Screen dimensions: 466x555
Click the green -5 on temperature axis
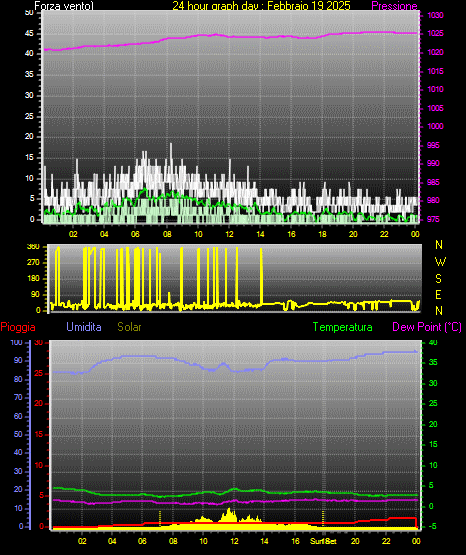432,526
